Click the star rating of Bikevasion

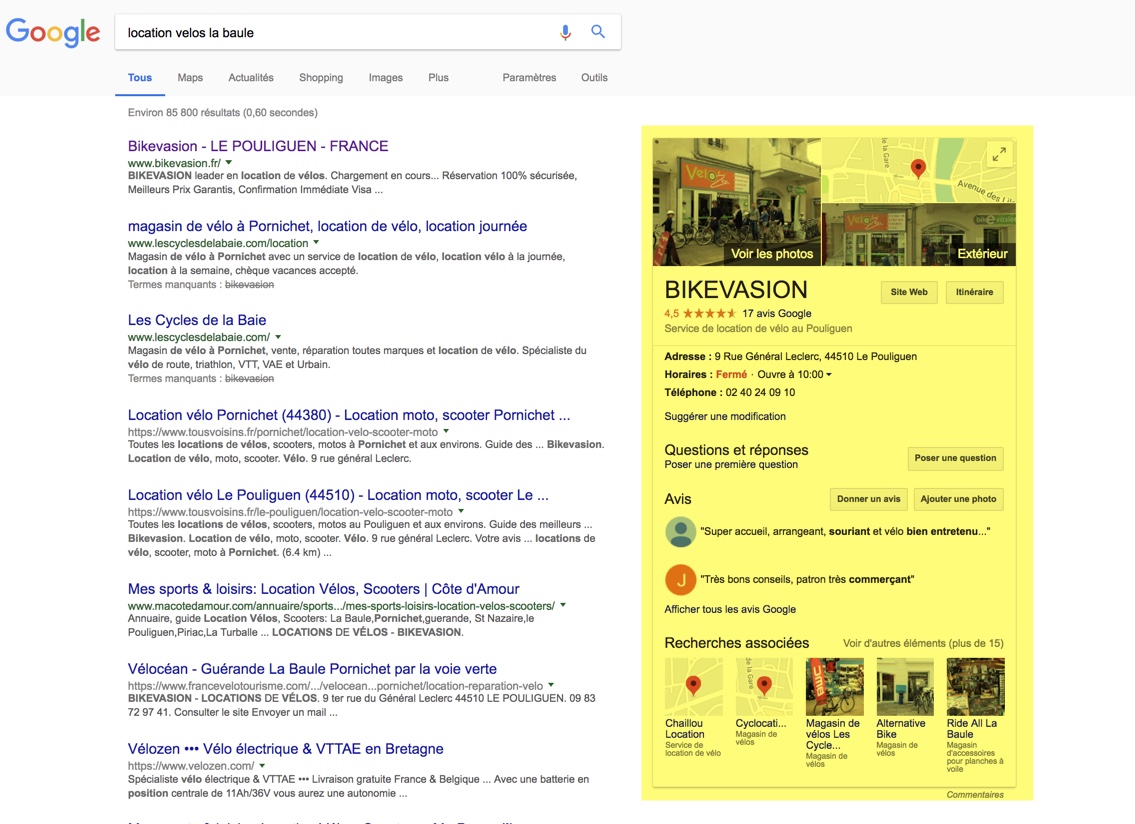709,314
